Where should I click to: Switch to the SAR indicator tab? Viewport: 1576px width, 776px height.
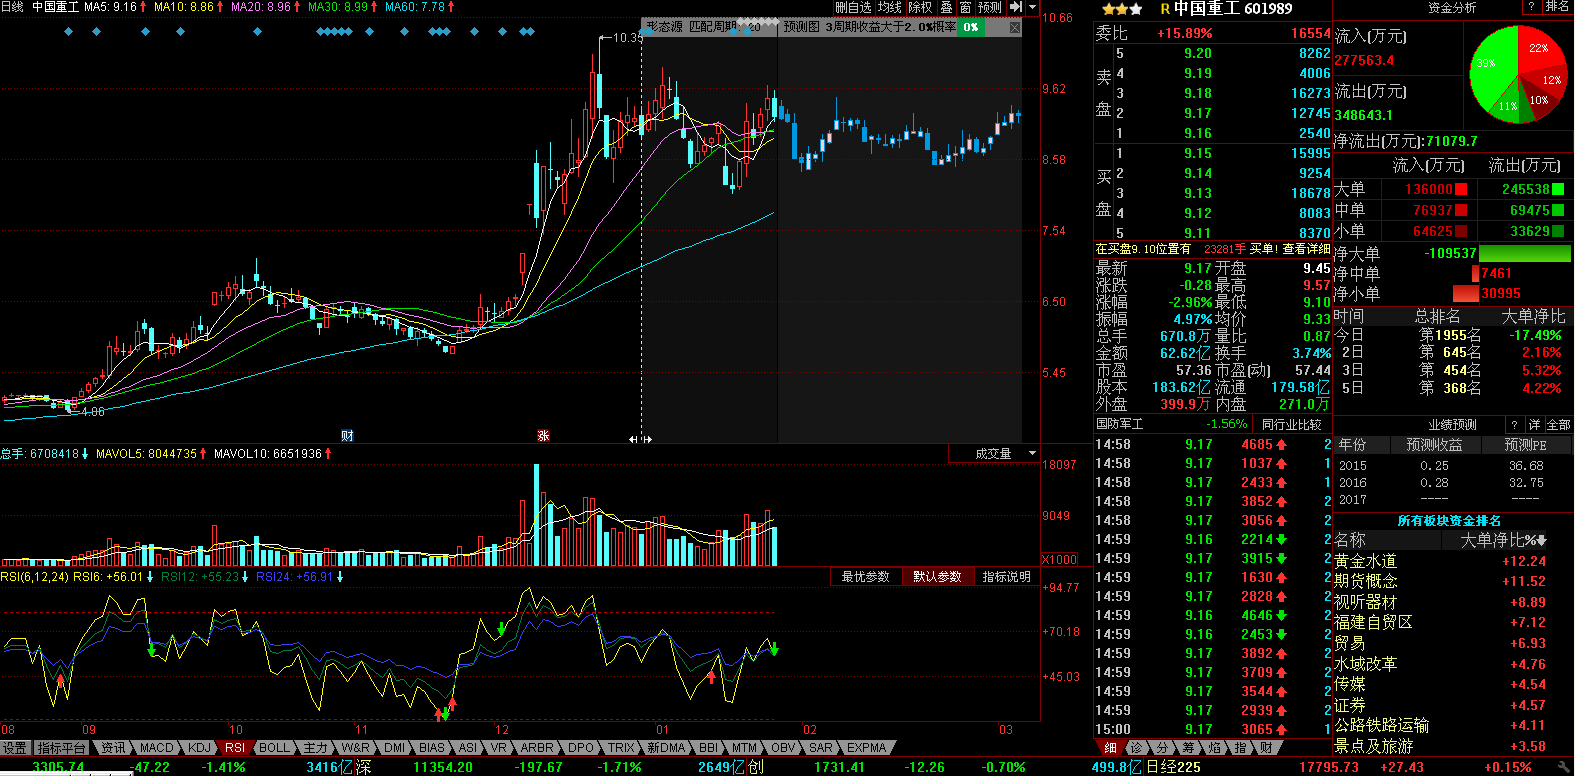tap(820, 748)
